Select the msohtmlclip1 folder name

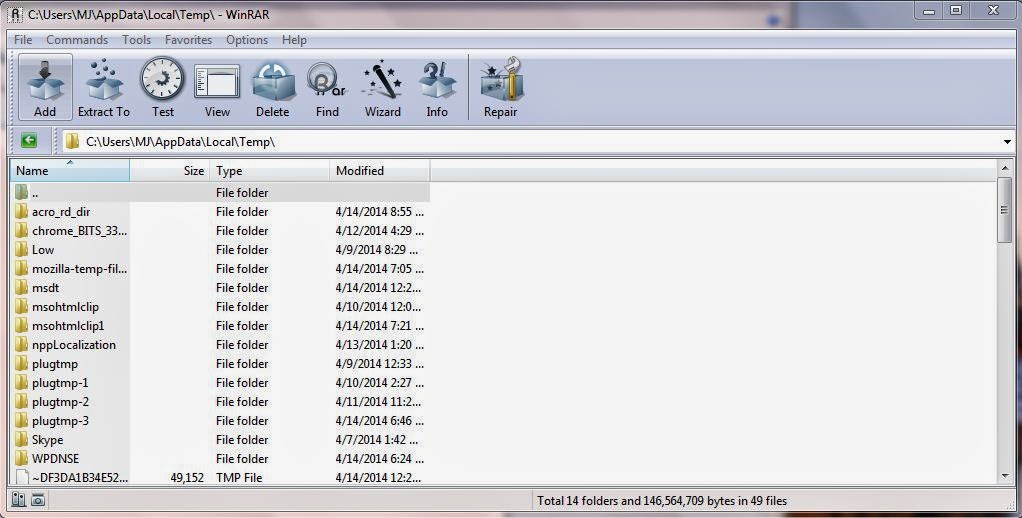tap(68, 326)
